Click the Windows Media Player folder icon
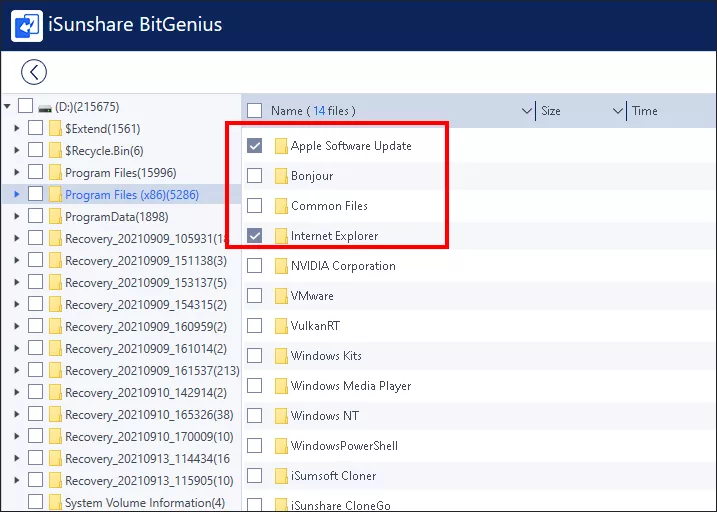Screen dimensions: 717x512 281,386
